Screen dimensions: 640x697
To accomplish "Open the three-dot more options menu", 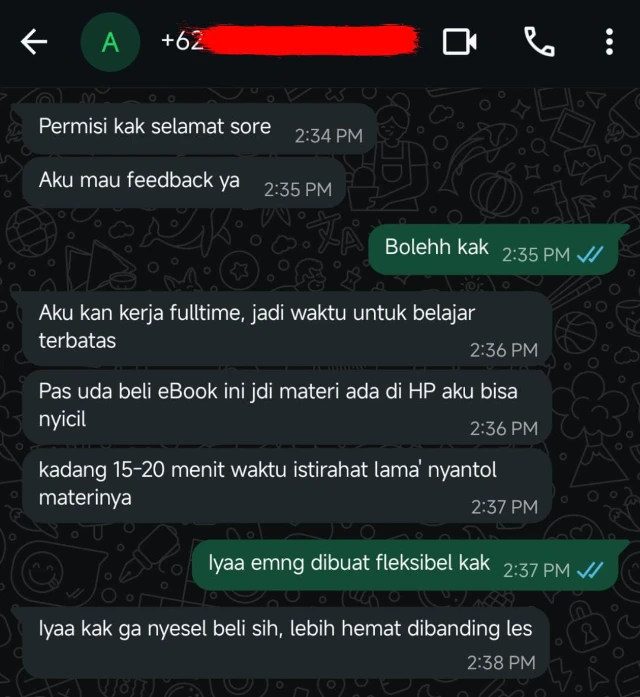I will pyautogui.click(x=609, y=42).
